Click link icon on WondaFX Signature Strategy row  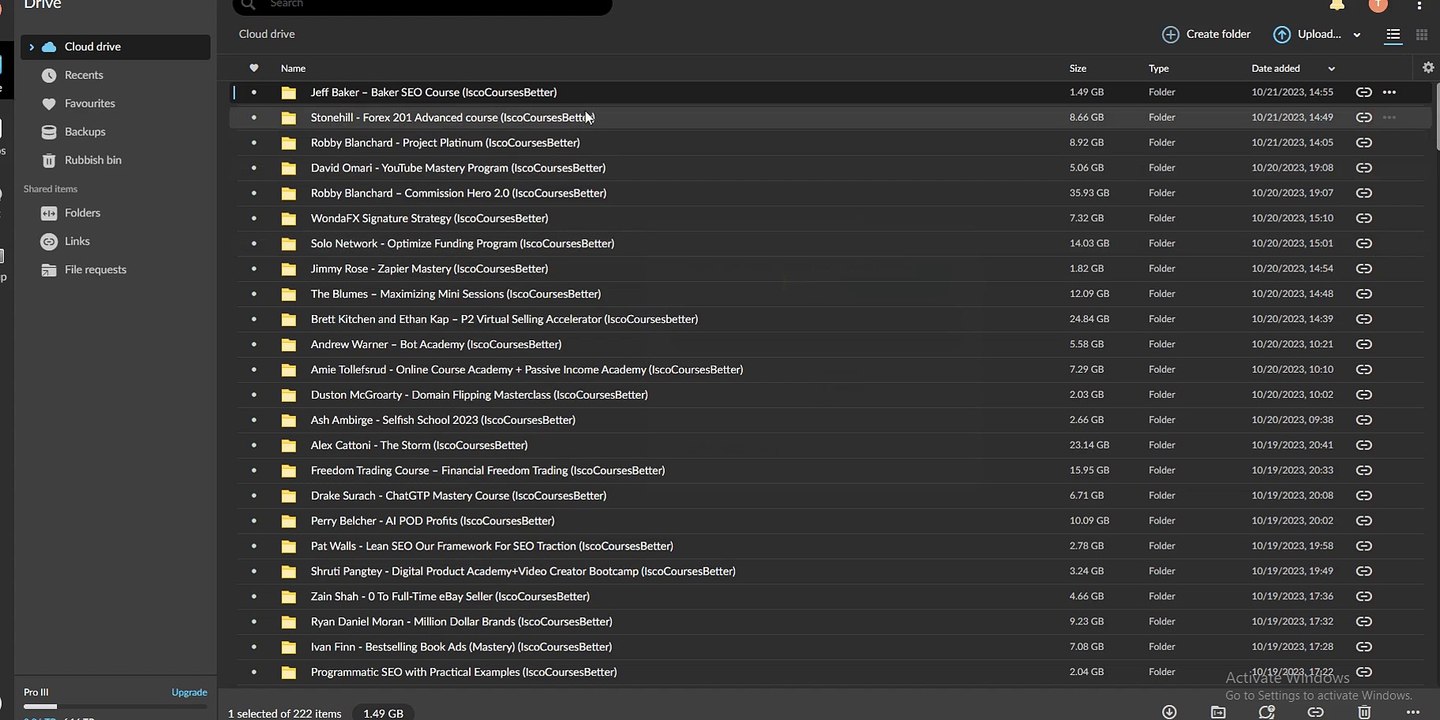pos(1363,218)
